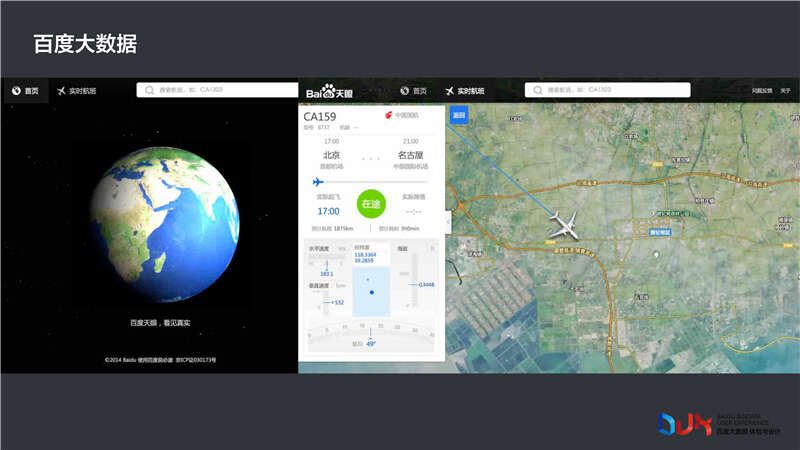Click the horizontal speed gauge
This screenshot has height=450, width=800.
[326, 261]
